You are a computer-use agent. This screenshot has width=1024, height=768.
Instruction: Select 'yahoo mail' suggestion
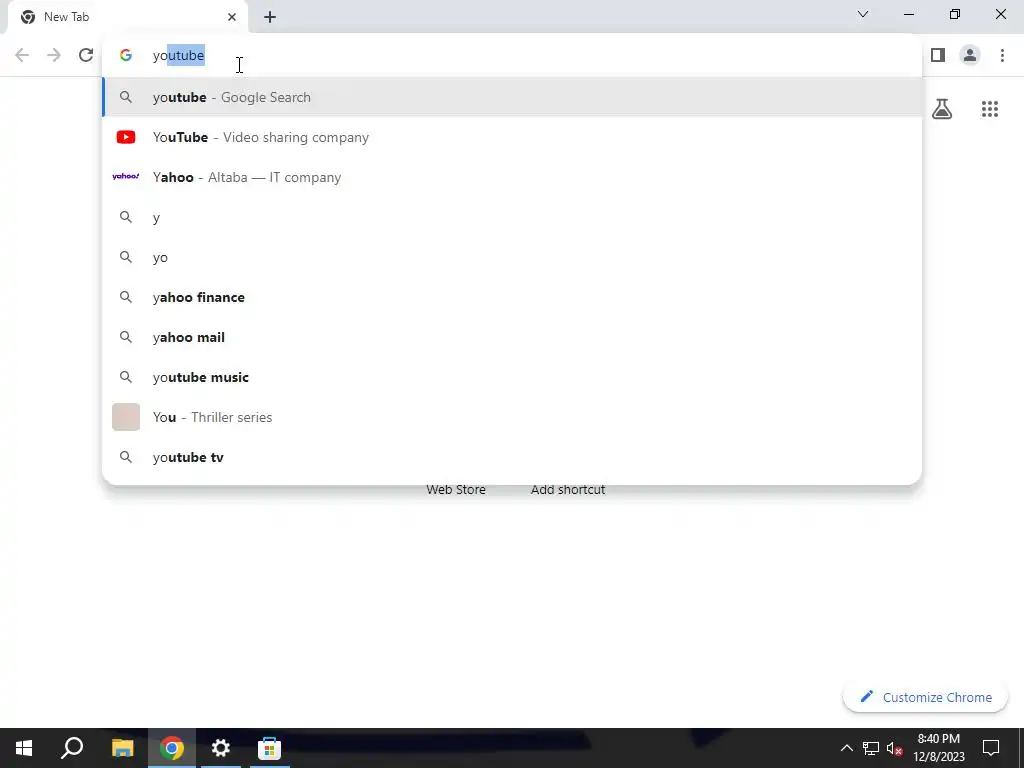[x=512, y=337]
